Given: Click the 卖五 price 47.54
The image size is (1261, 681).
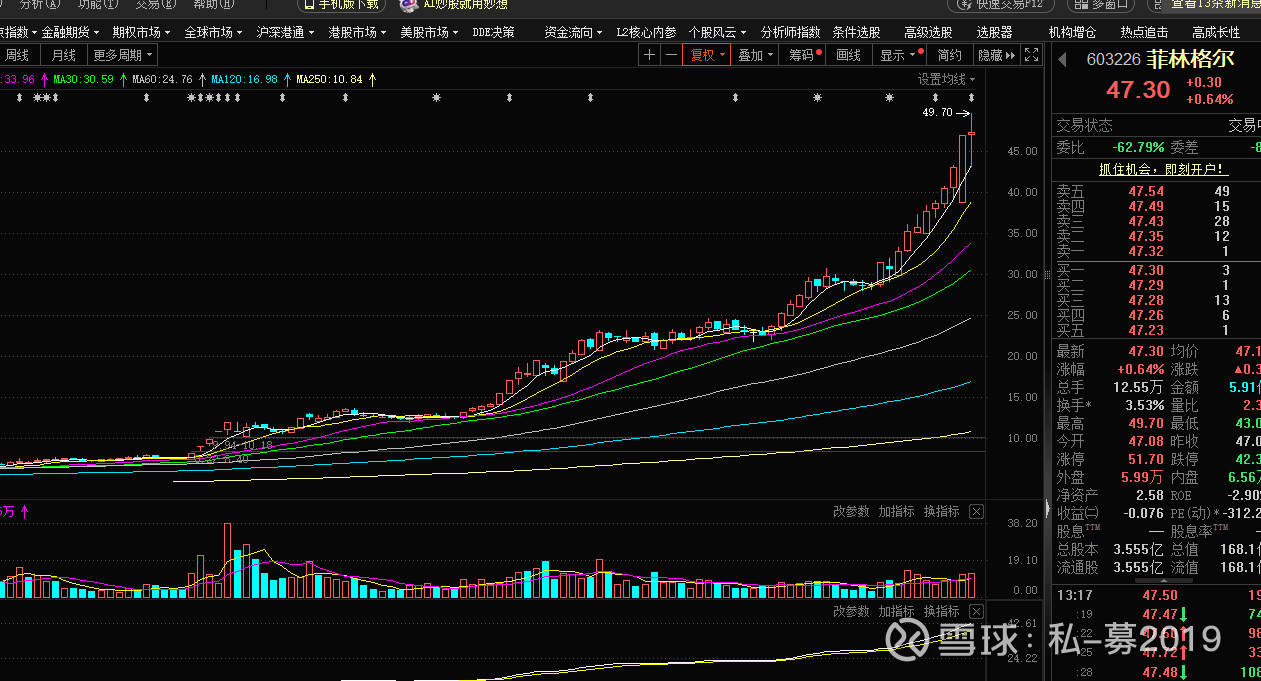Looking at the screenshot, I should tap(1146, 192).
